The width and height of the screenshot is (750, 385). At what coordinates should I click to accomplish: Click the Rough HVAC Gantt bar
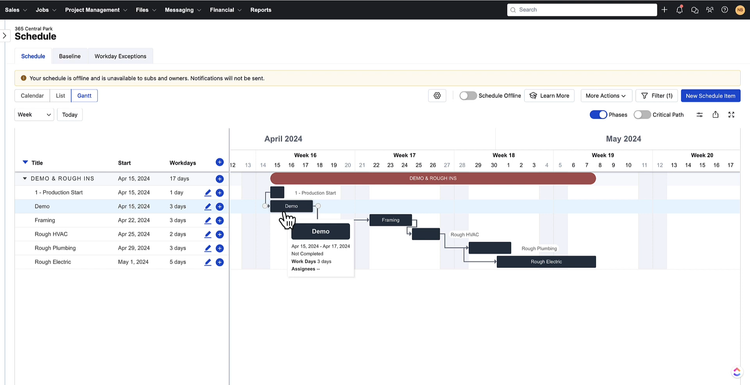tap(426, 234)
